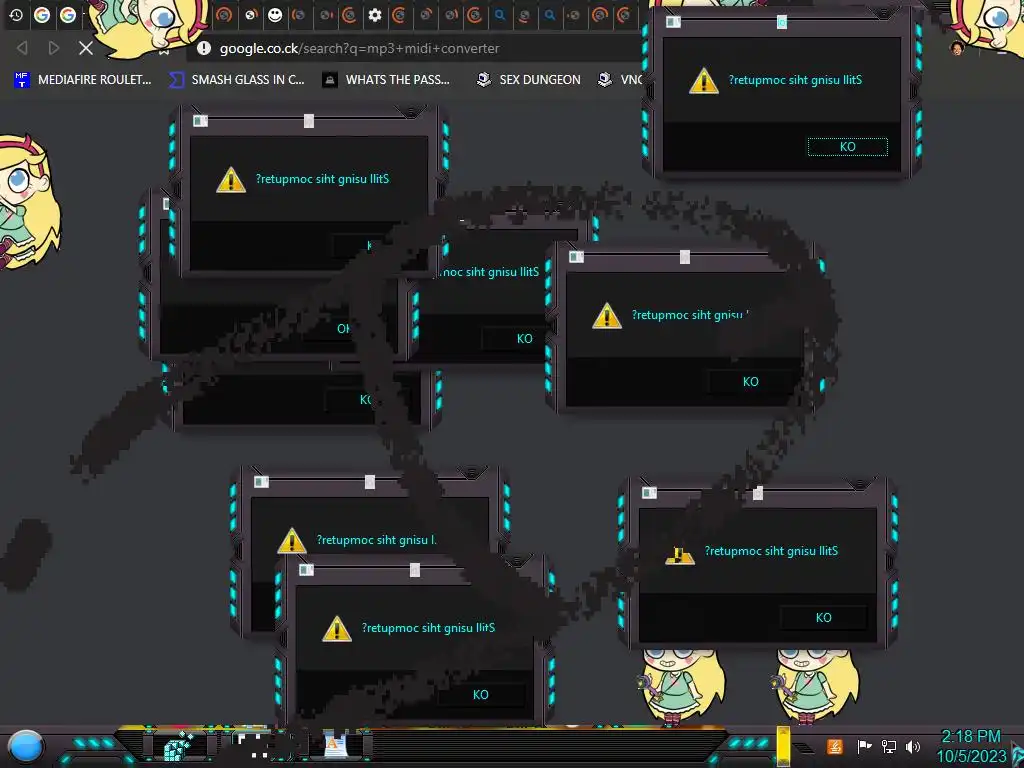This screenshot has width=1024, height=768.
Task: Open the Action Center flag icon
Action: (x=864, y=746)
